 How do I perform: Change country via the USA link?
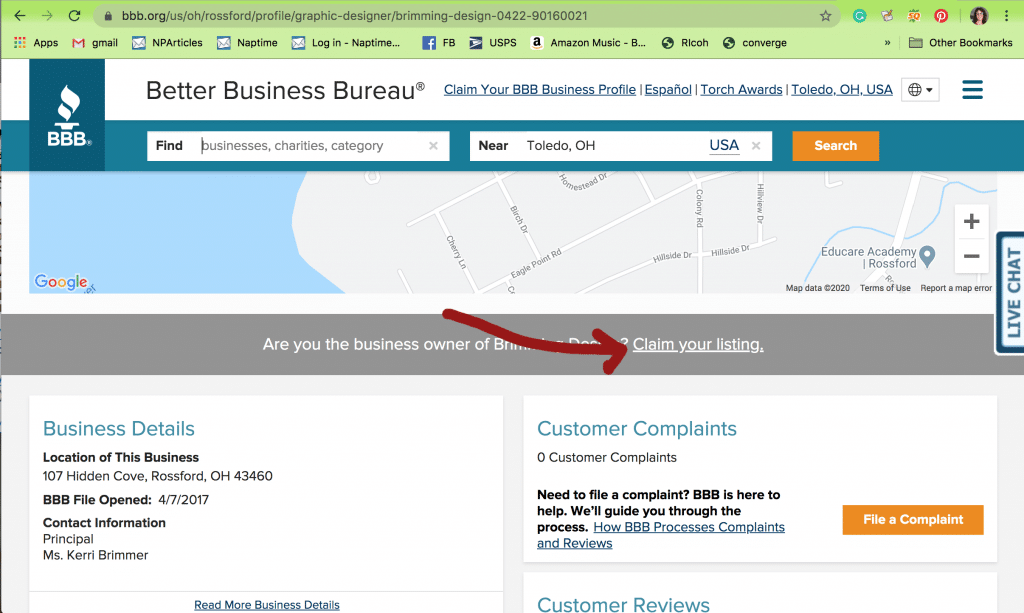click(724, 146)
